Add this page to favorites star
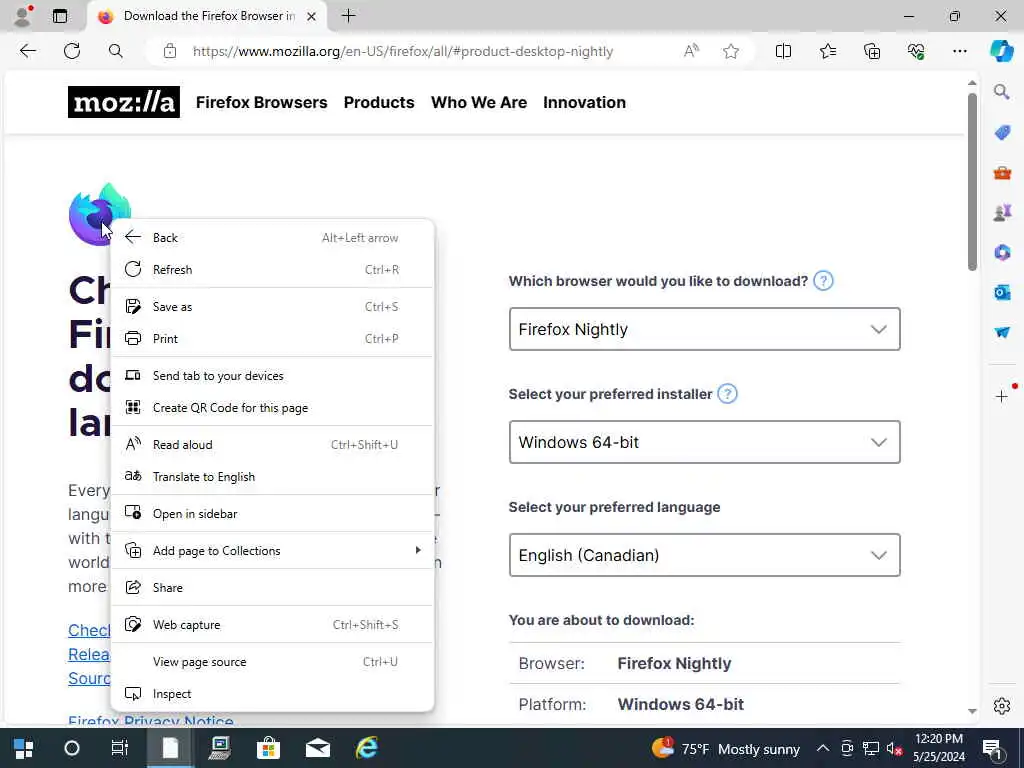Screen dimensions: 1024x768 pyautogui.click(x=731, y=51)
